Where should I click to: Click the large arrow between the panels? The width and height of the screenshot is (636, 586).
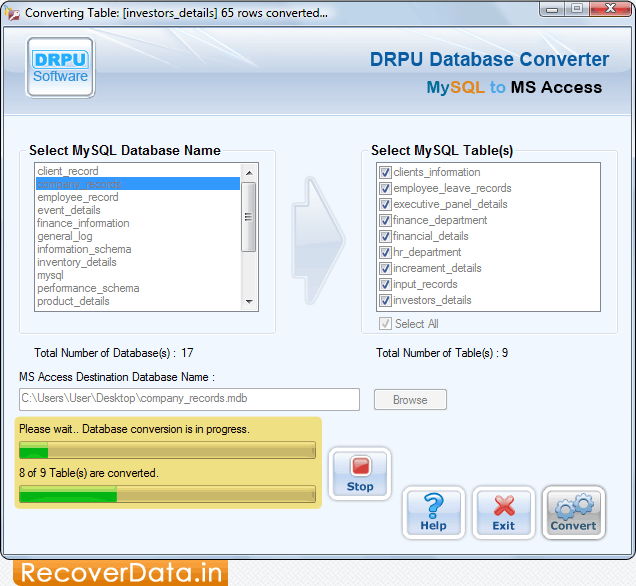318,240
